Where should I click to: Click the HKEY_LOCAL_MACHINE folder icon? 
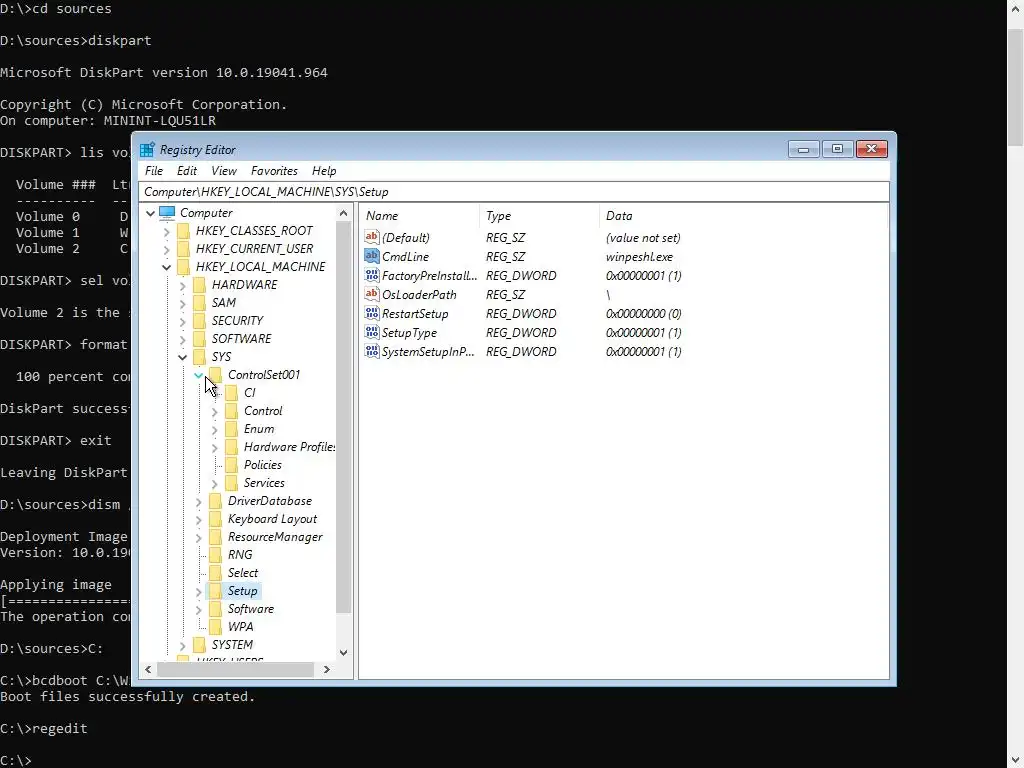[x=184, y=266]
